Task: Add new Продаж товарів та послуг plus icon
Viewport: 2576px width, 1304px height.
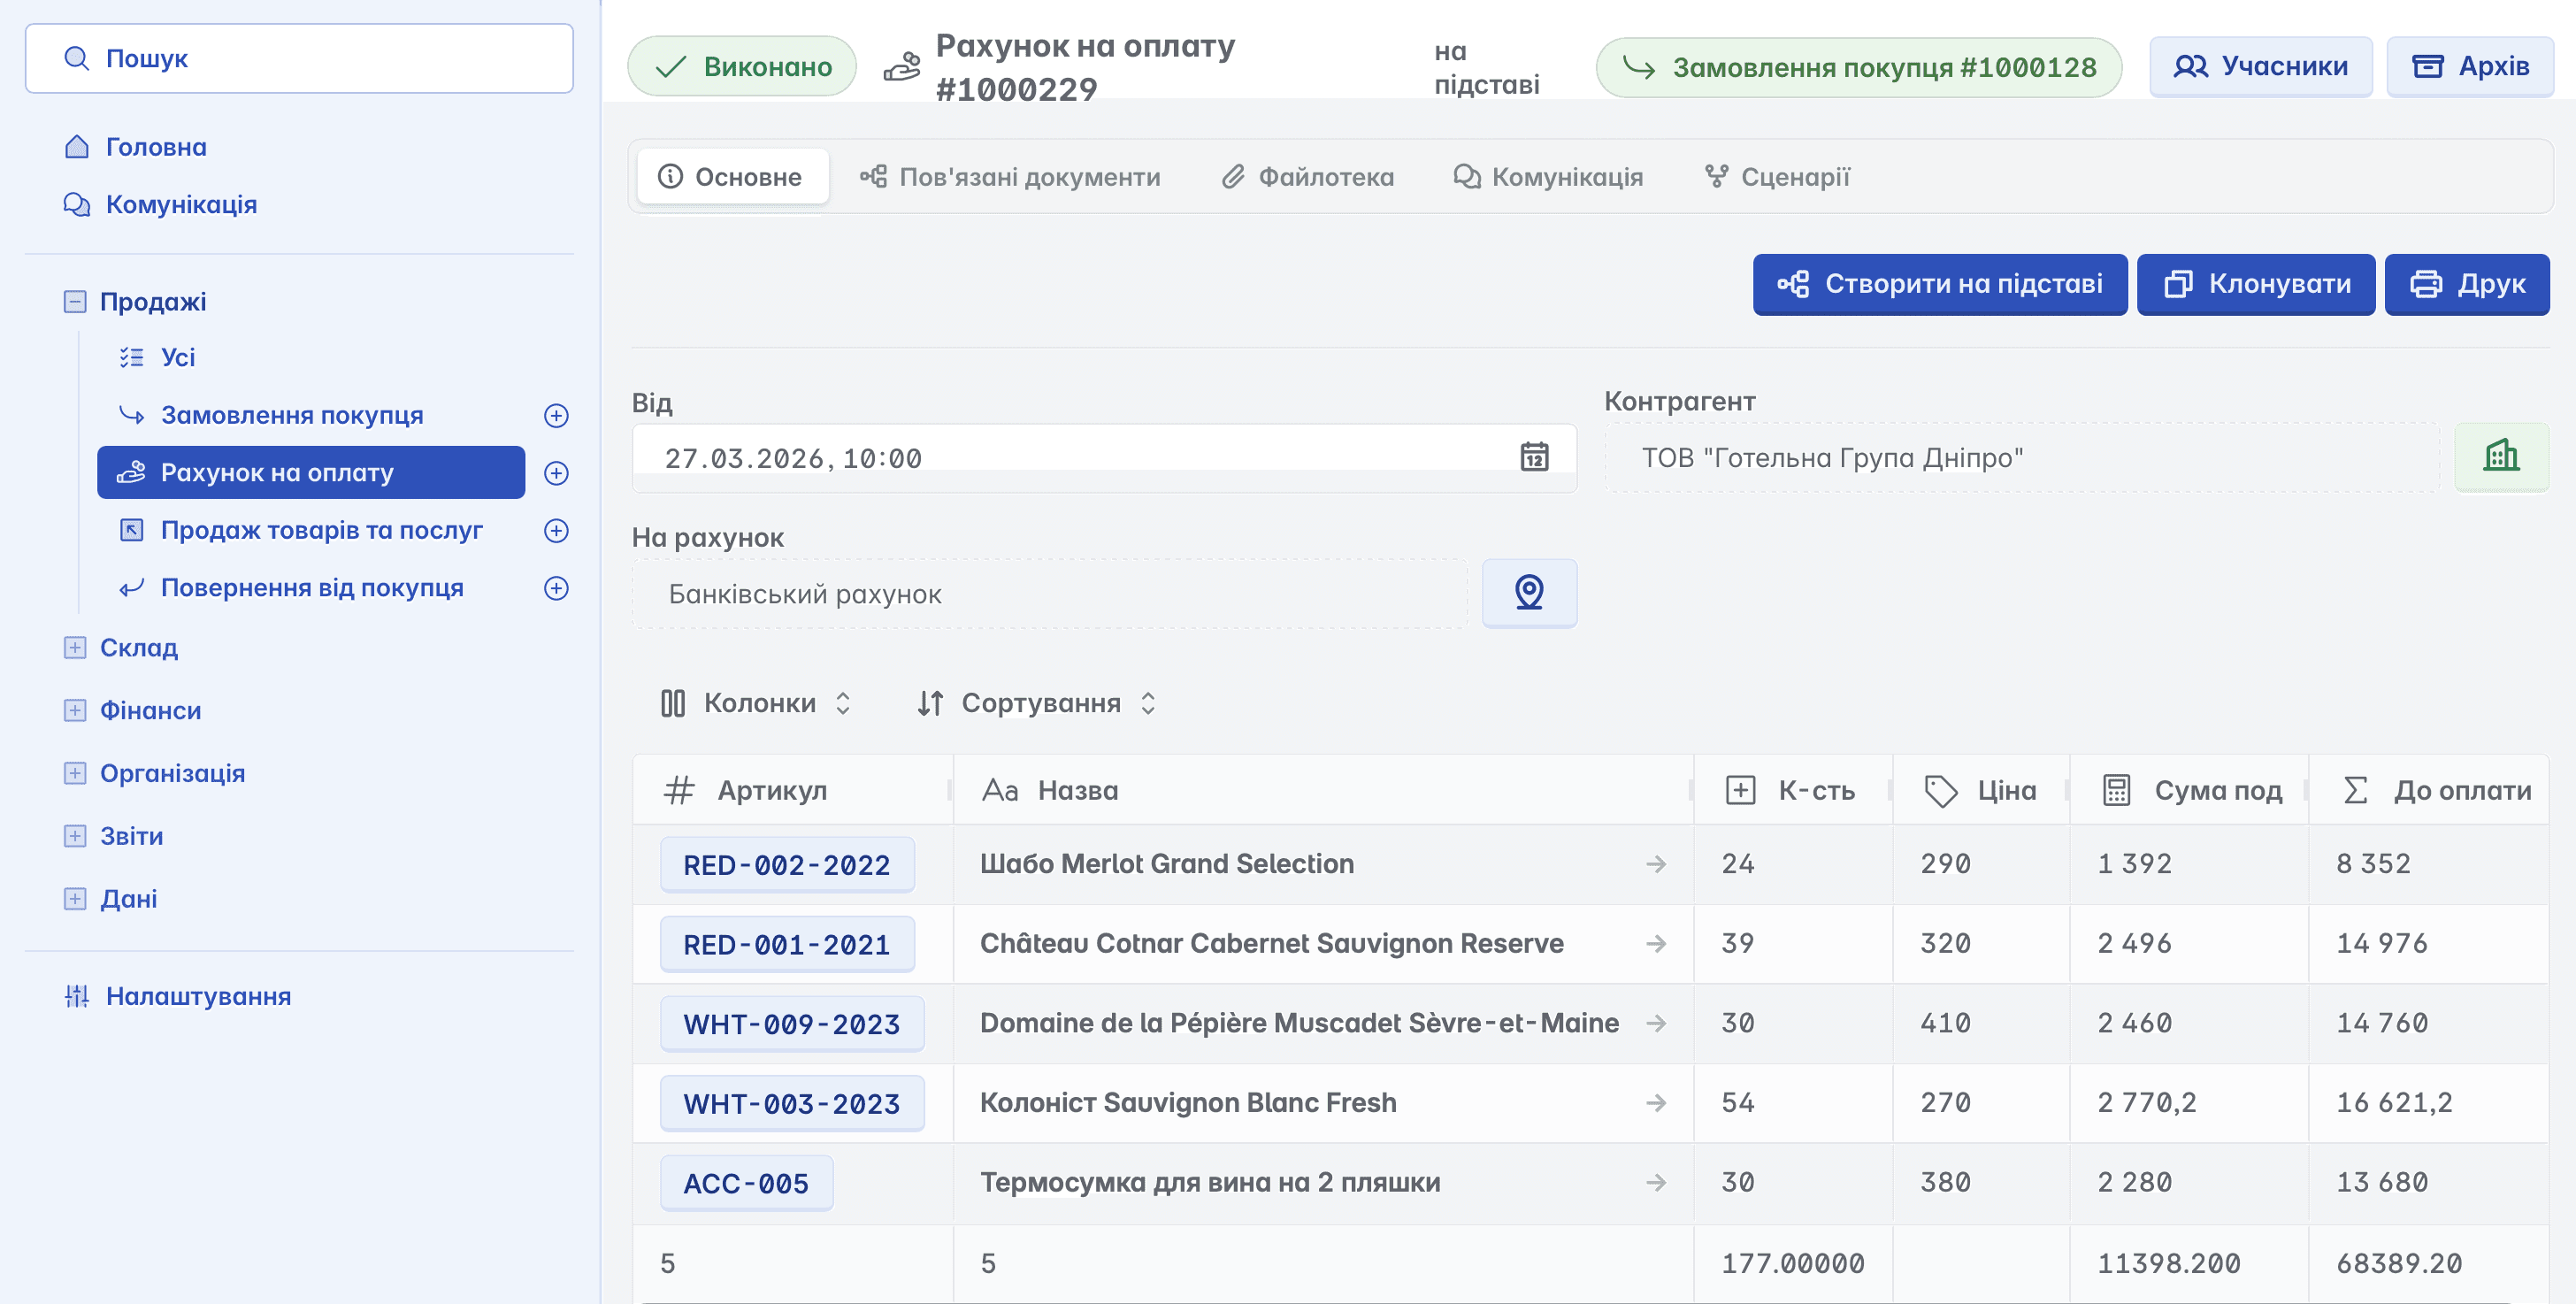Action: tap(556, 530)
